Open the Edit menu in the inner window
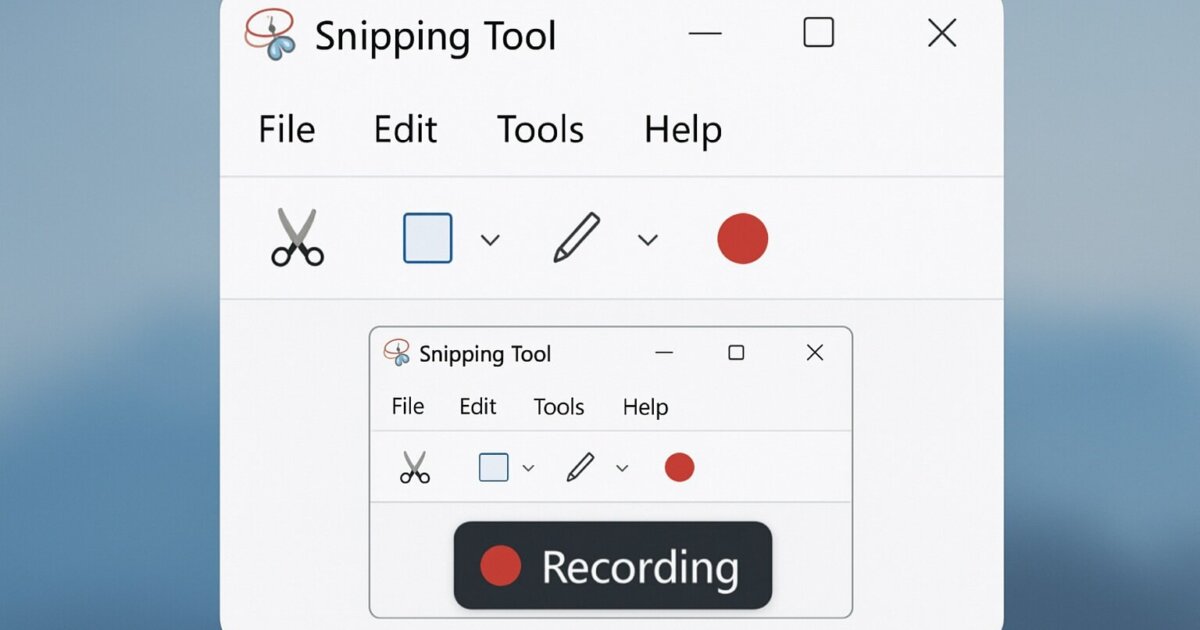The image size is (1200, 630). (x=477, y=407)
